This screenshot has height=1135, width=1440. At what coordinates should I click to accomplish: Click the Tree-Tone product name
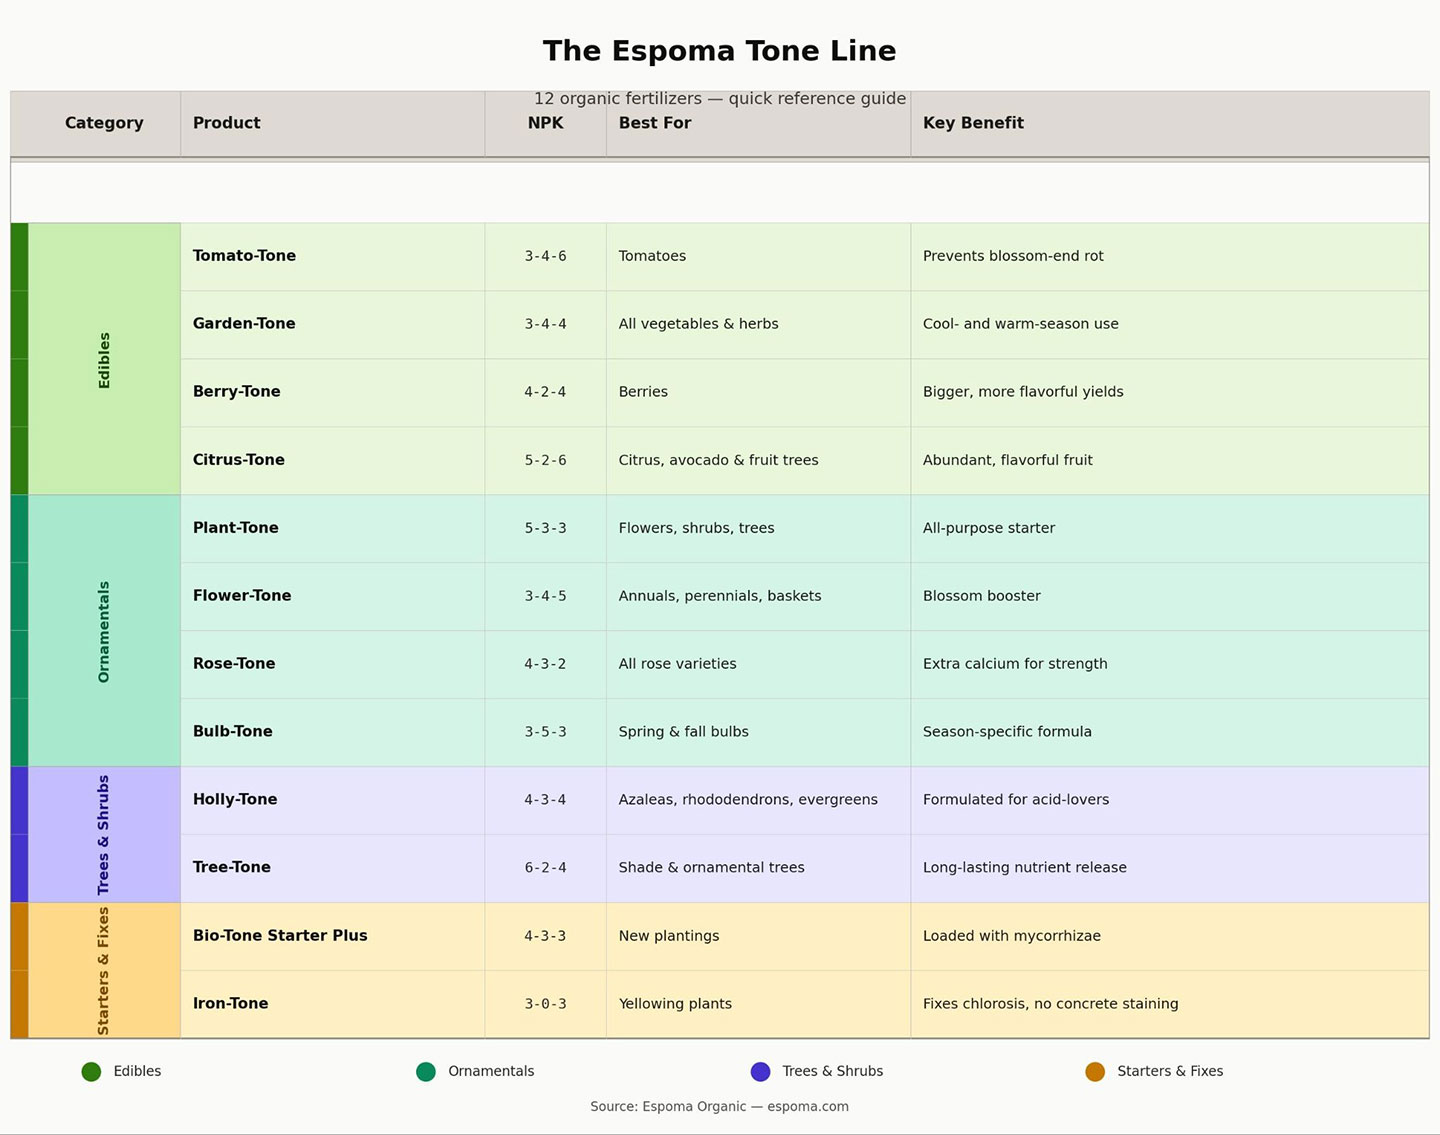(231, 868)
